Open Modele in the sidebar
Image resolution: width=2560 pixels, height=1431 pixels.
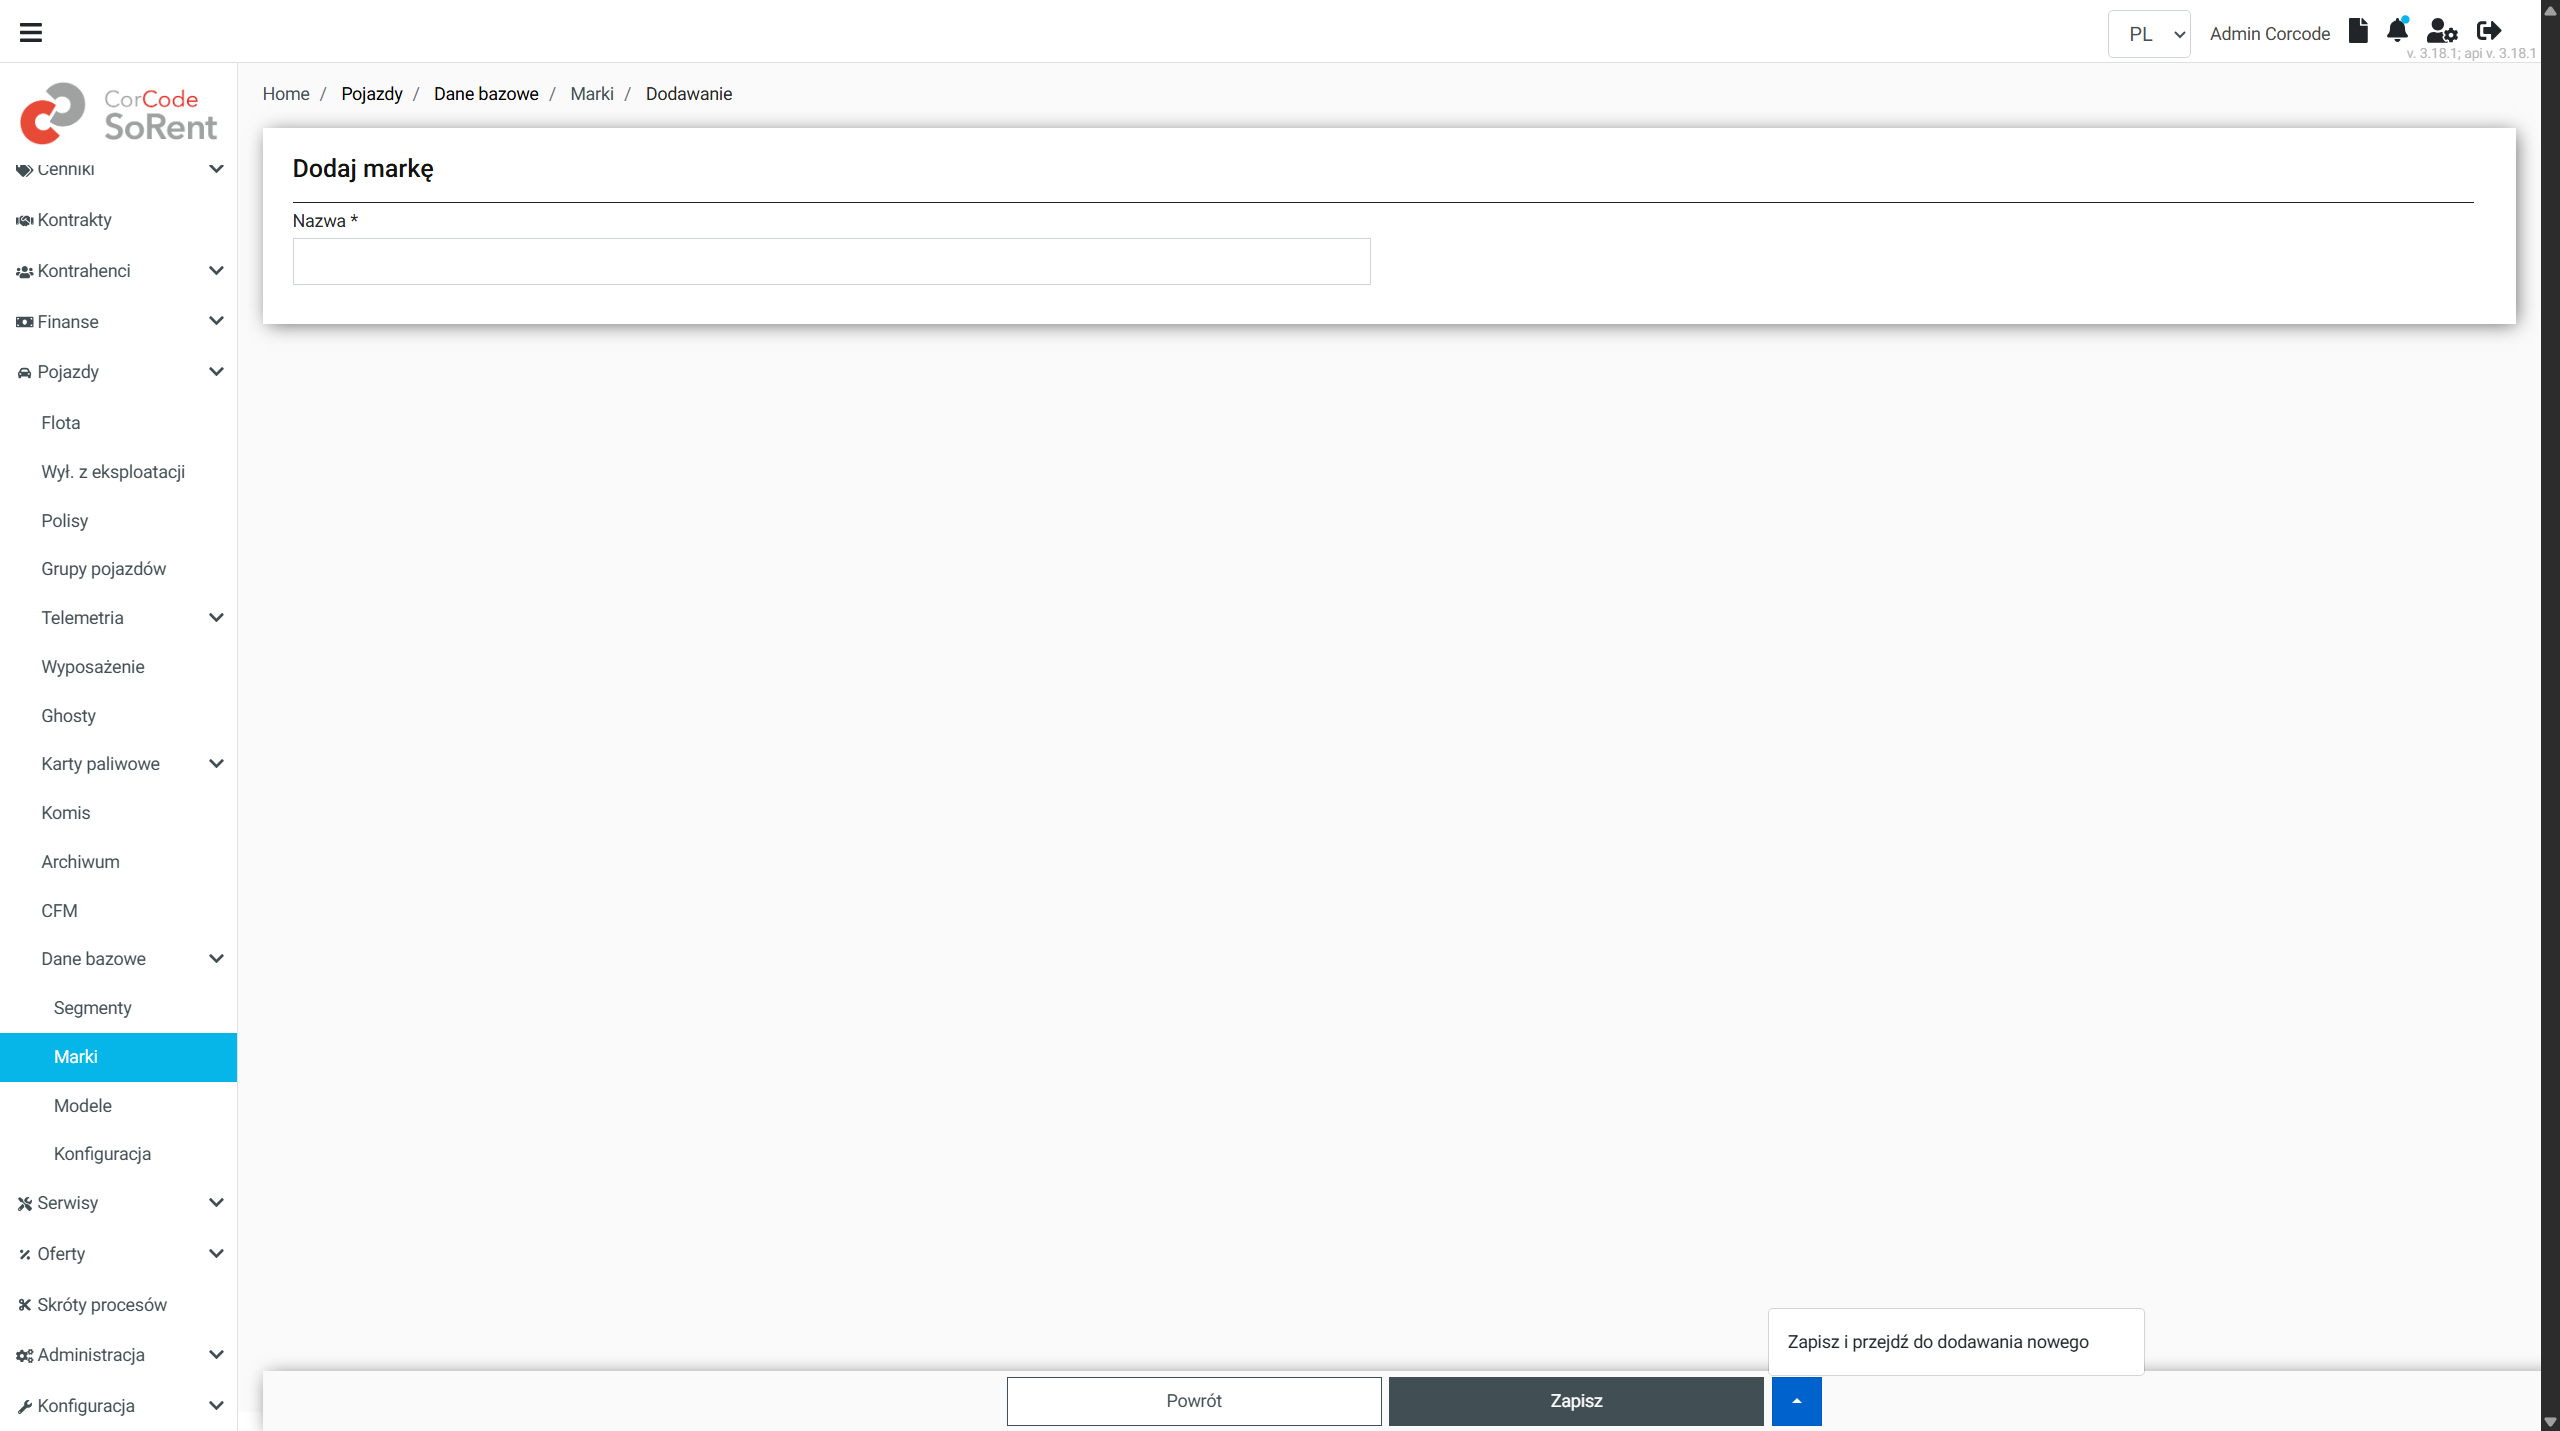[83, 1105]
